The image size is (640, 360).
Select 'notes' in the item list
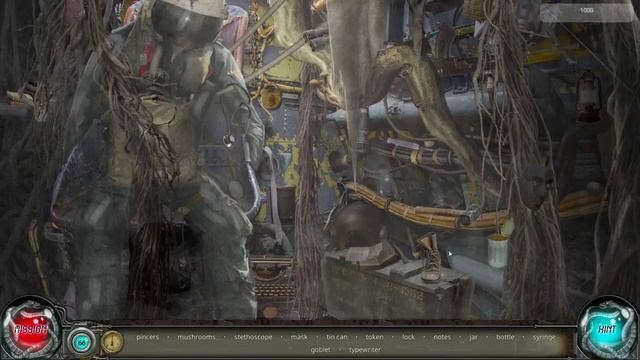point(442,337)
